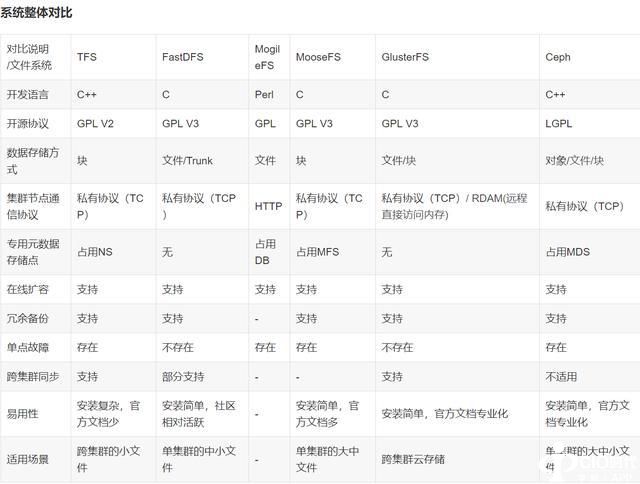The height and width of the screenshot is (484, 640).
Task: Click GlusterFS's "安装简单，官方文档专业化" cell
Action: pos(444,414)
